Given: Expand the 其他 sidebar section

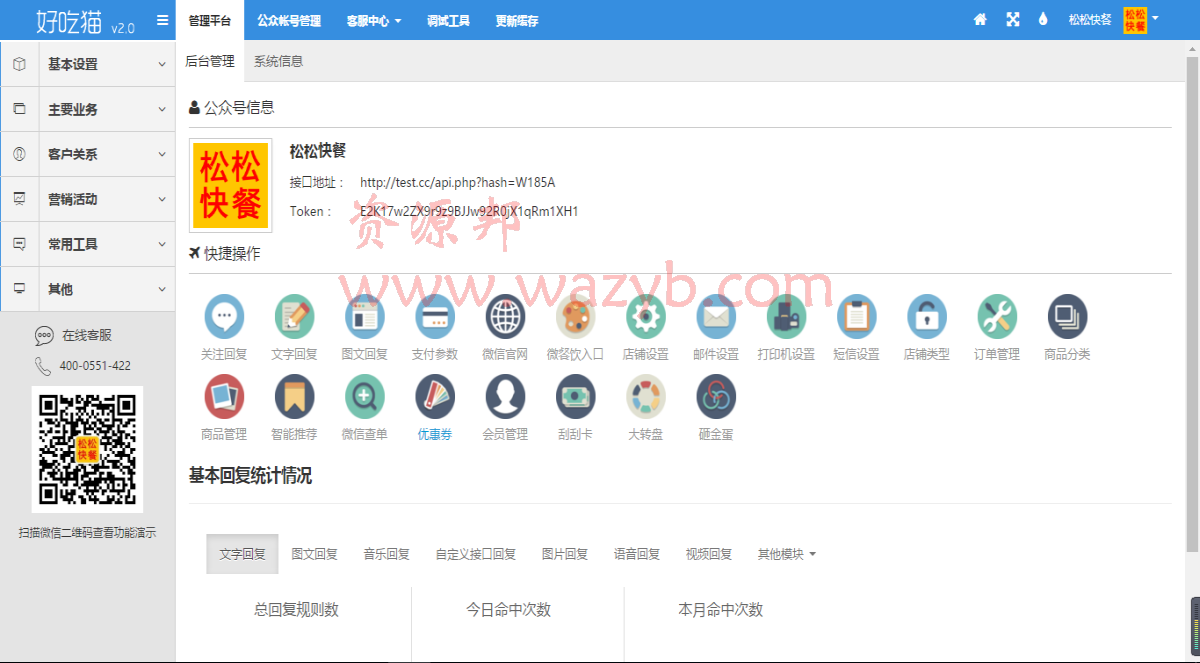Looking at the screenshot, I should coord(88,289).
